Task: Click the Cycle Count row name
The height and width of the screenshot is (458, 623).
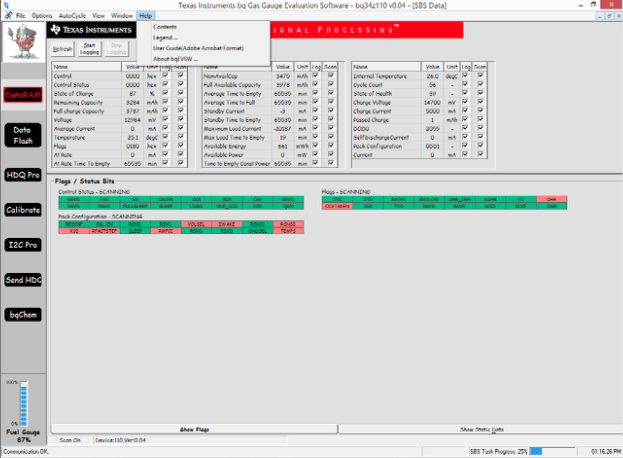Action: point(368,85)
